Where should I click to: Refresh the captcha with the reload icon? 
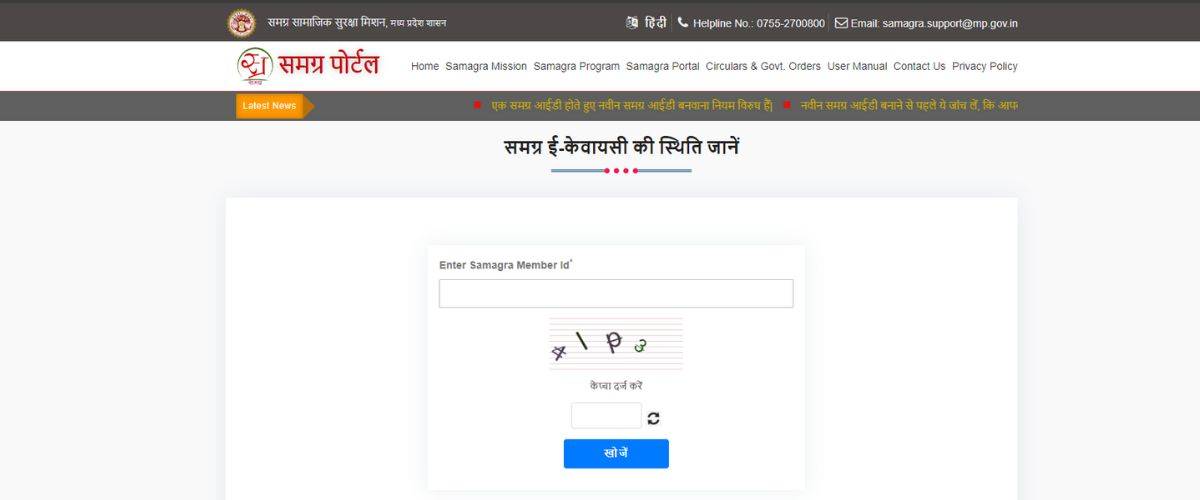coord(653,418)
